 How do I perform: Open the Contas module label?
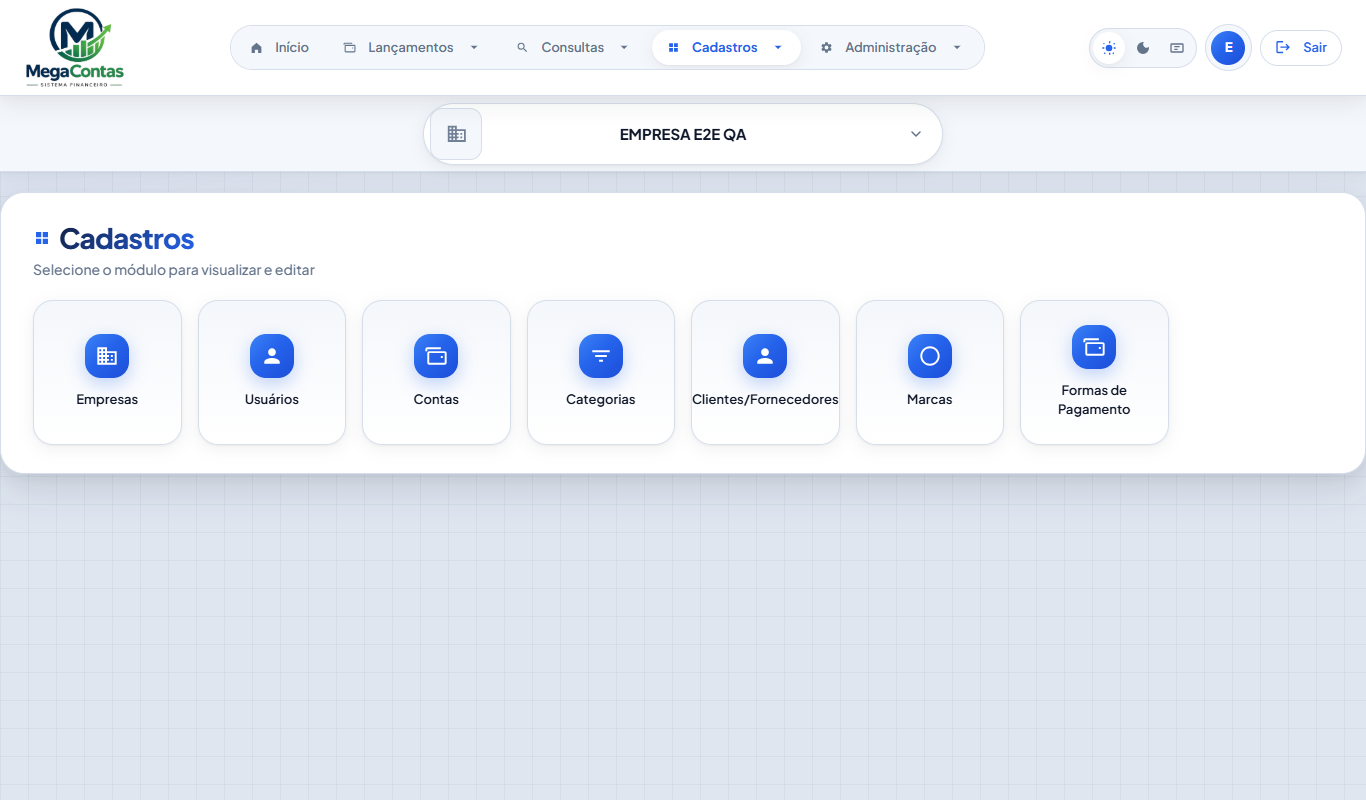(x=436, y=400)
